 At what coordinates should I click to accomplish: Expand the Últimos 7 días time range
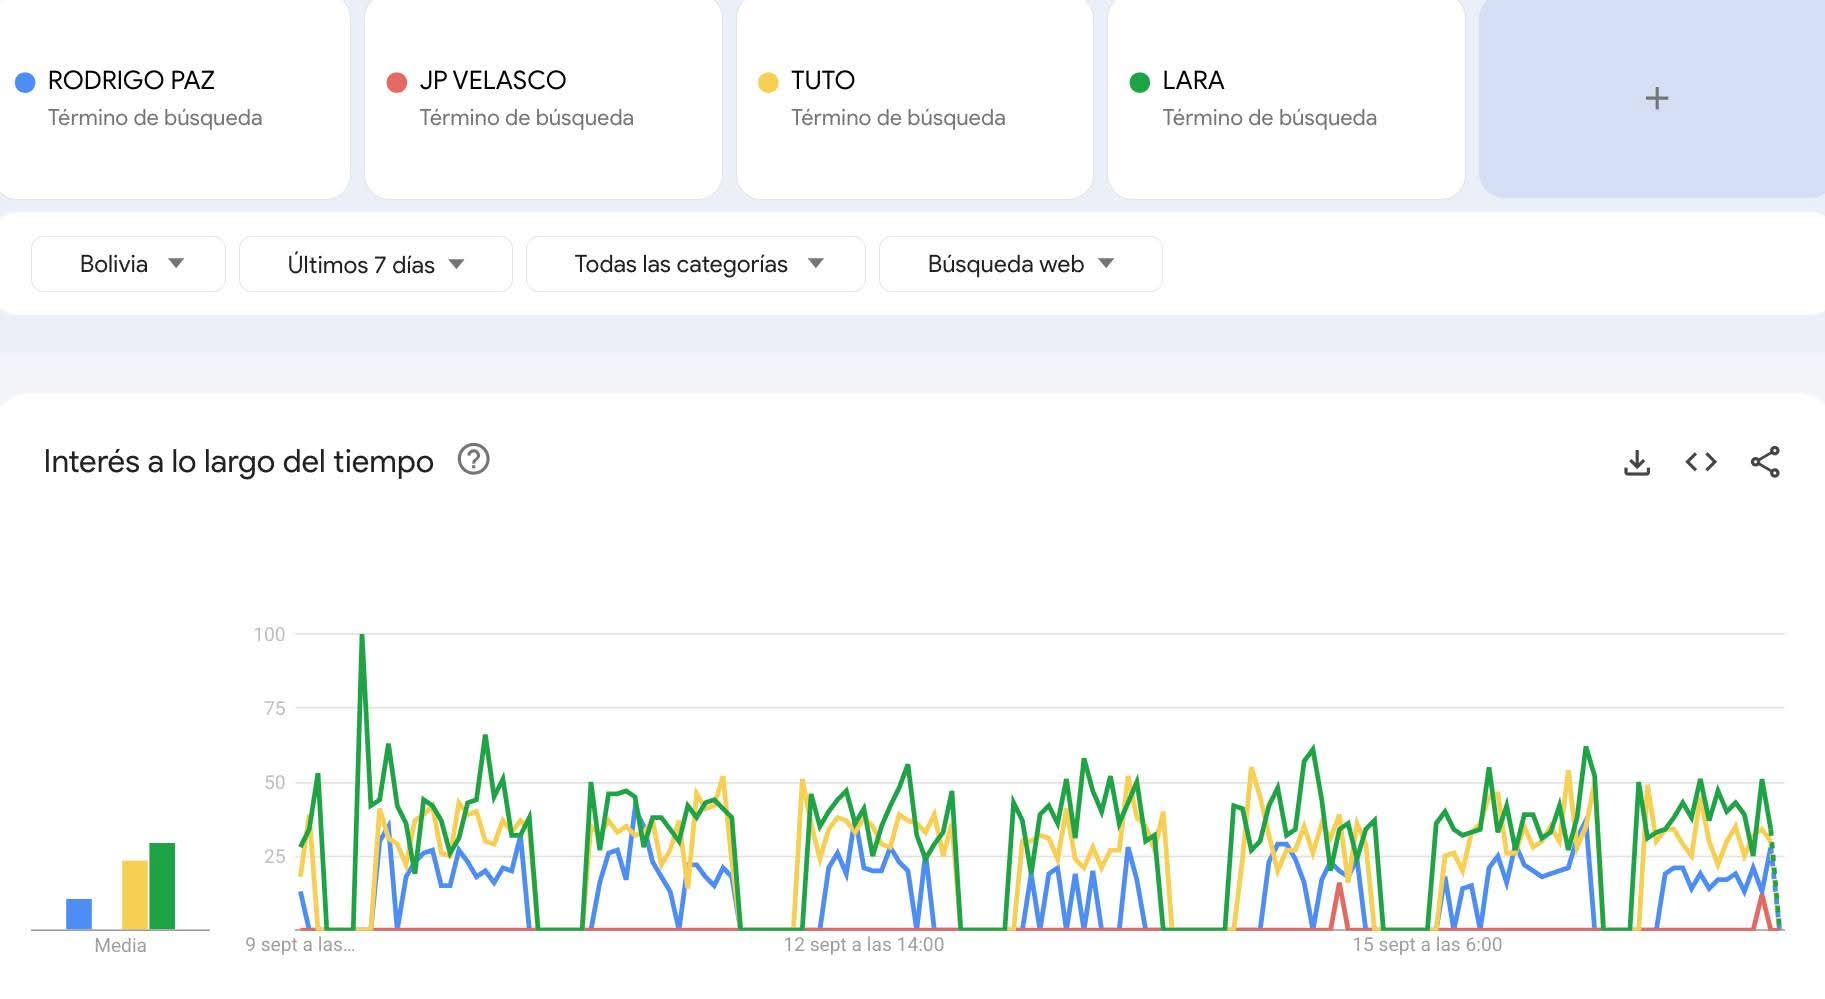[375, 264]
